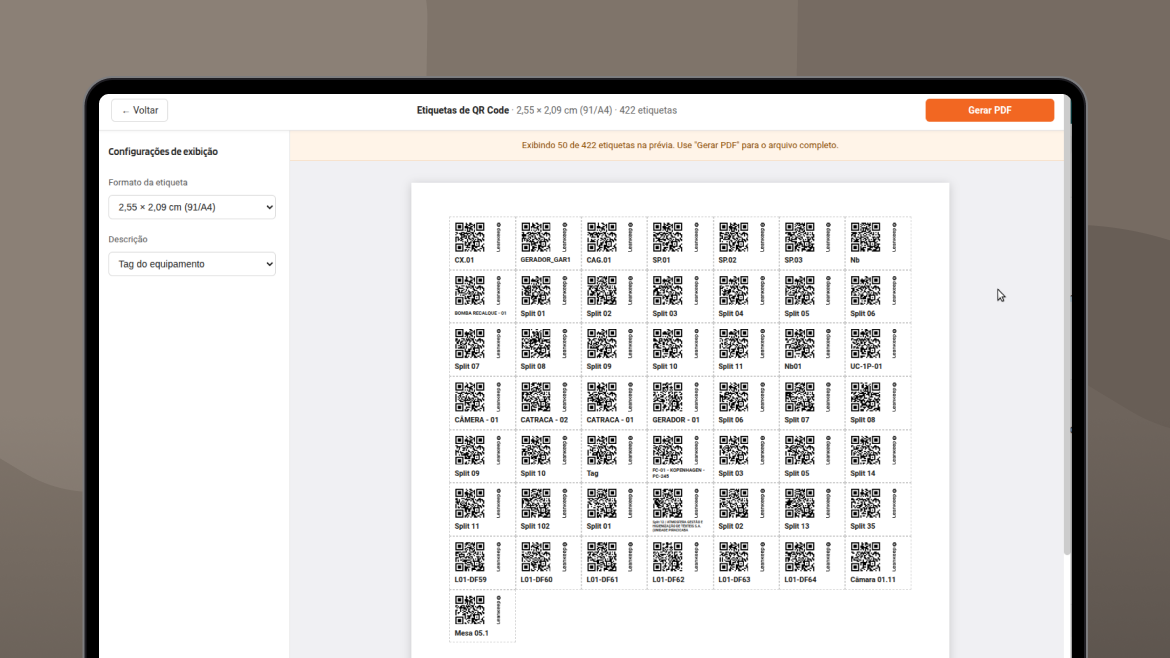Click the L01-DF61 label text
Image resolution: width=1170 pixels, height=658 pixels.
coord(602,580)
